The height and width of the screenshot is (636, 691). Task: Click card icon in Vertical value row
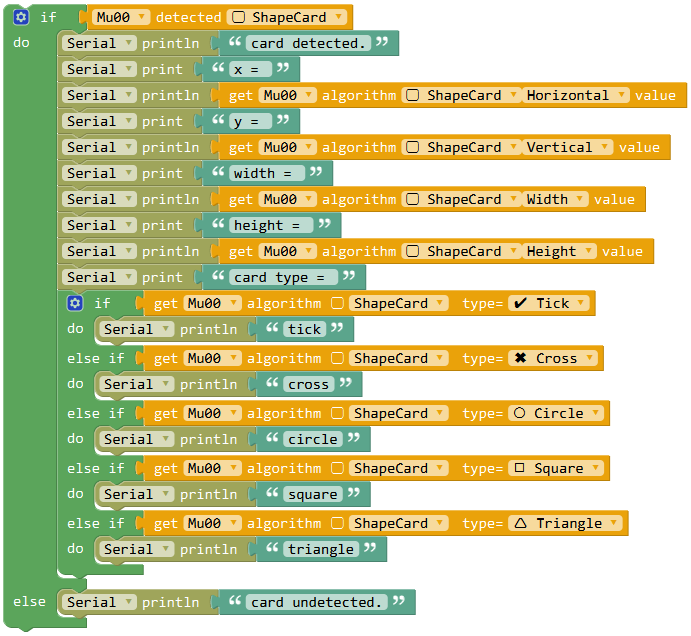412,147
